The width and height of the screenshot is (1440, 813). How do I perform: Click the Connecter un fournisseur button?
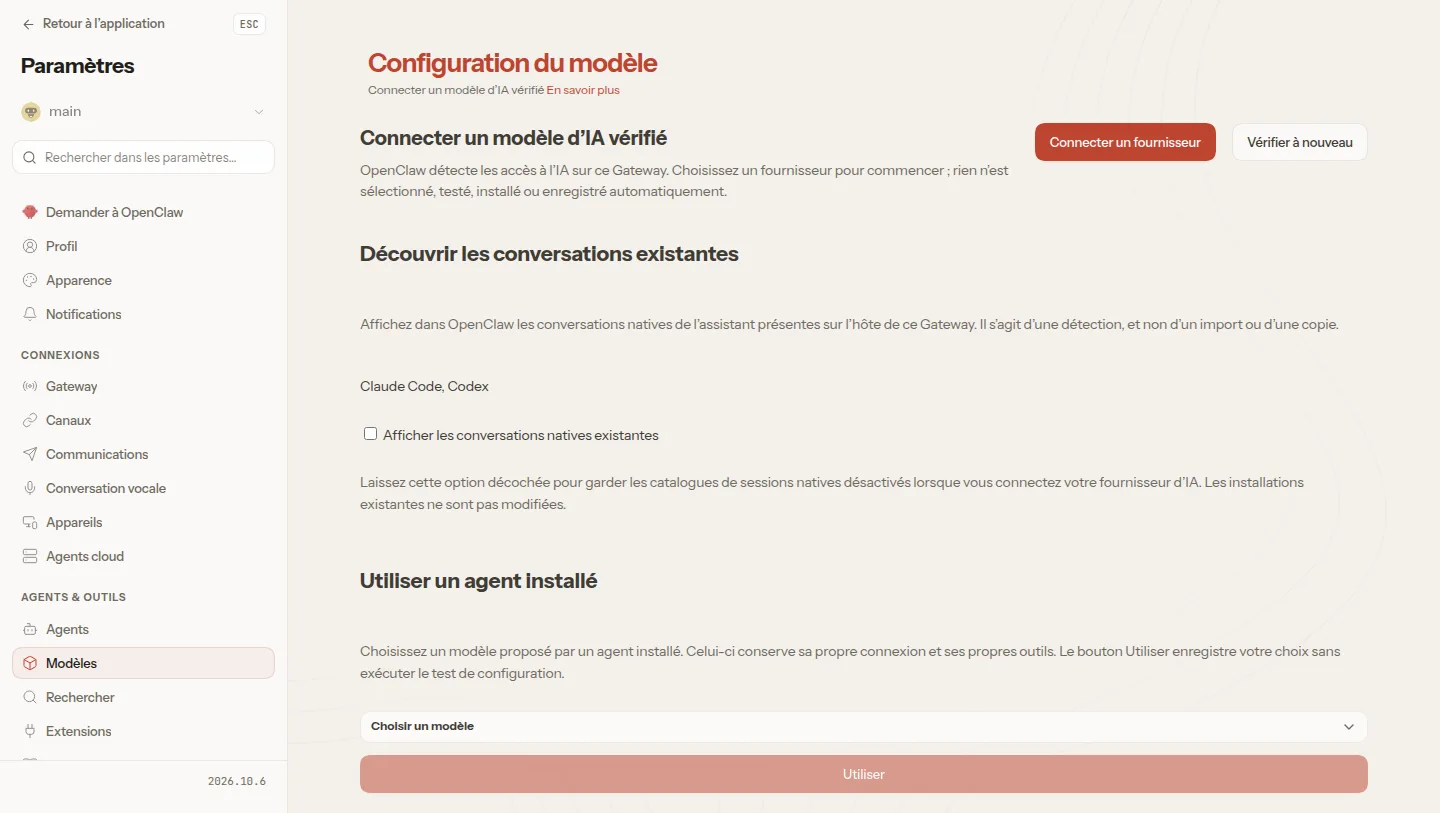tap(1125, 142)
